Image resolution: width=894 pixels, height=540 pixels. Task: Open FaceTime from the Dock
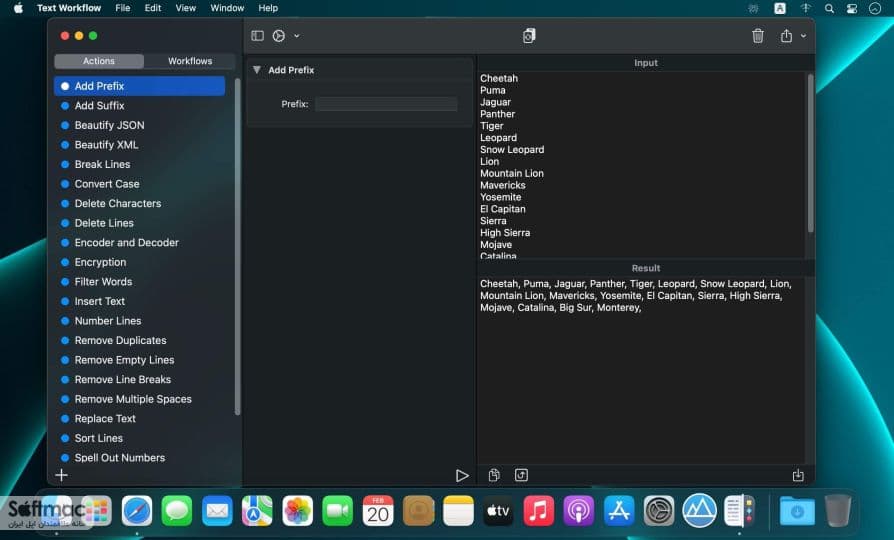click(338, 510)
